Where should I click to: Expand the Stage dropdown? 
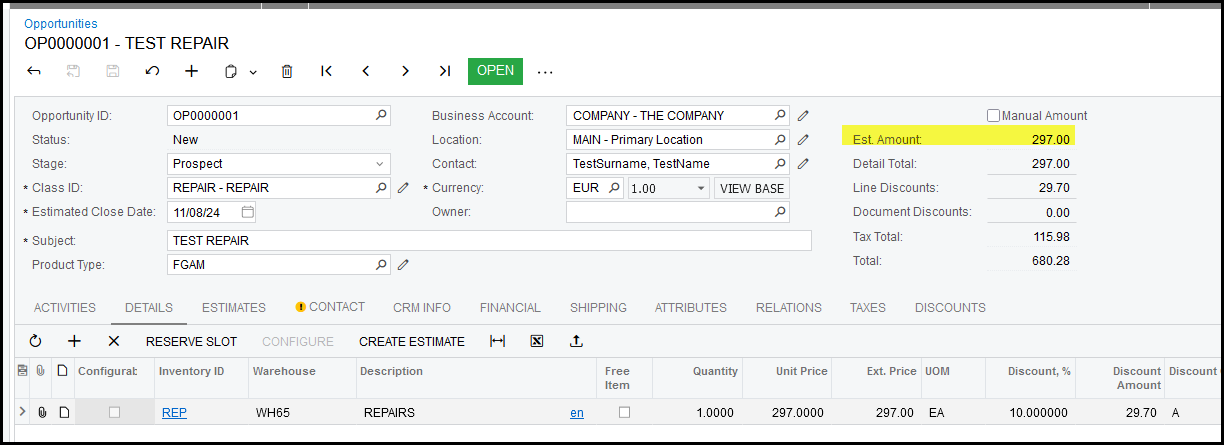click(379, 164)
